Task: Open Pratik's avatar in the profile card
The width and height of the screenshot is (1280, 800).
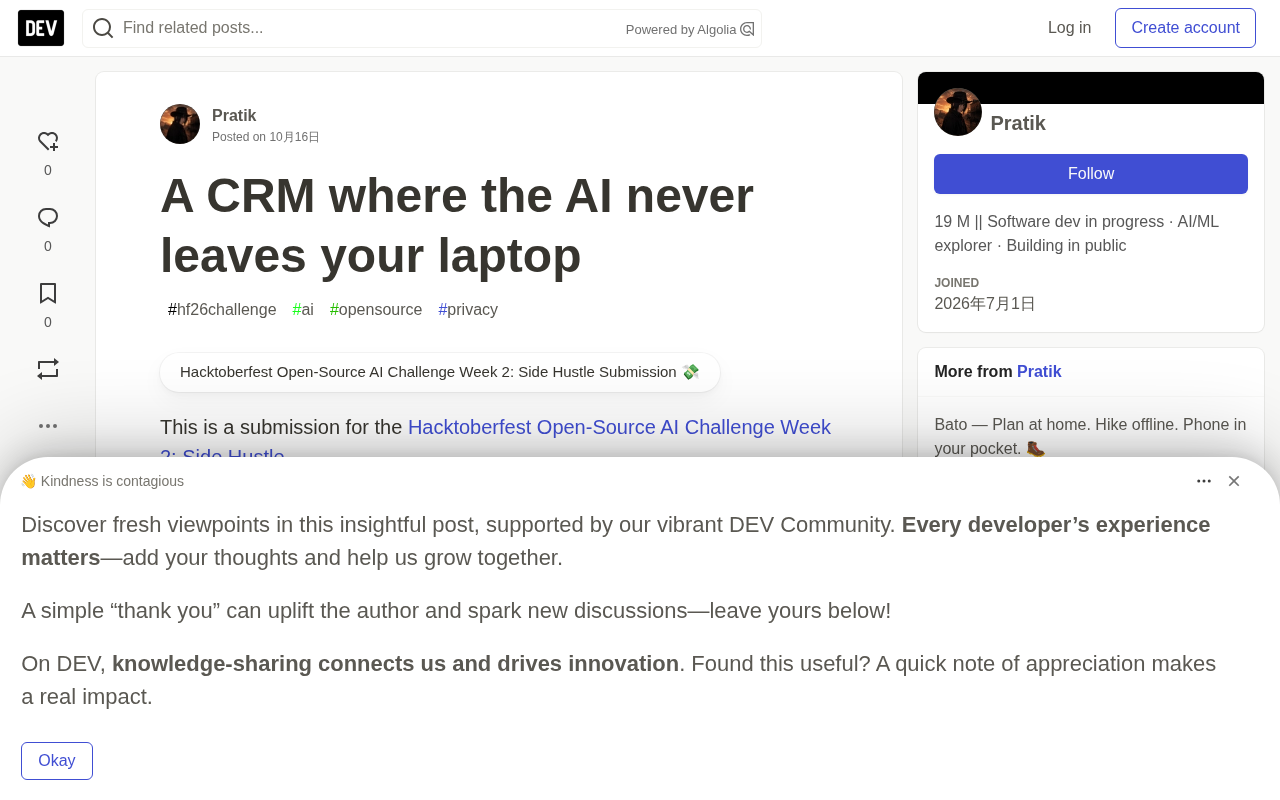Action: coord(958,112)
